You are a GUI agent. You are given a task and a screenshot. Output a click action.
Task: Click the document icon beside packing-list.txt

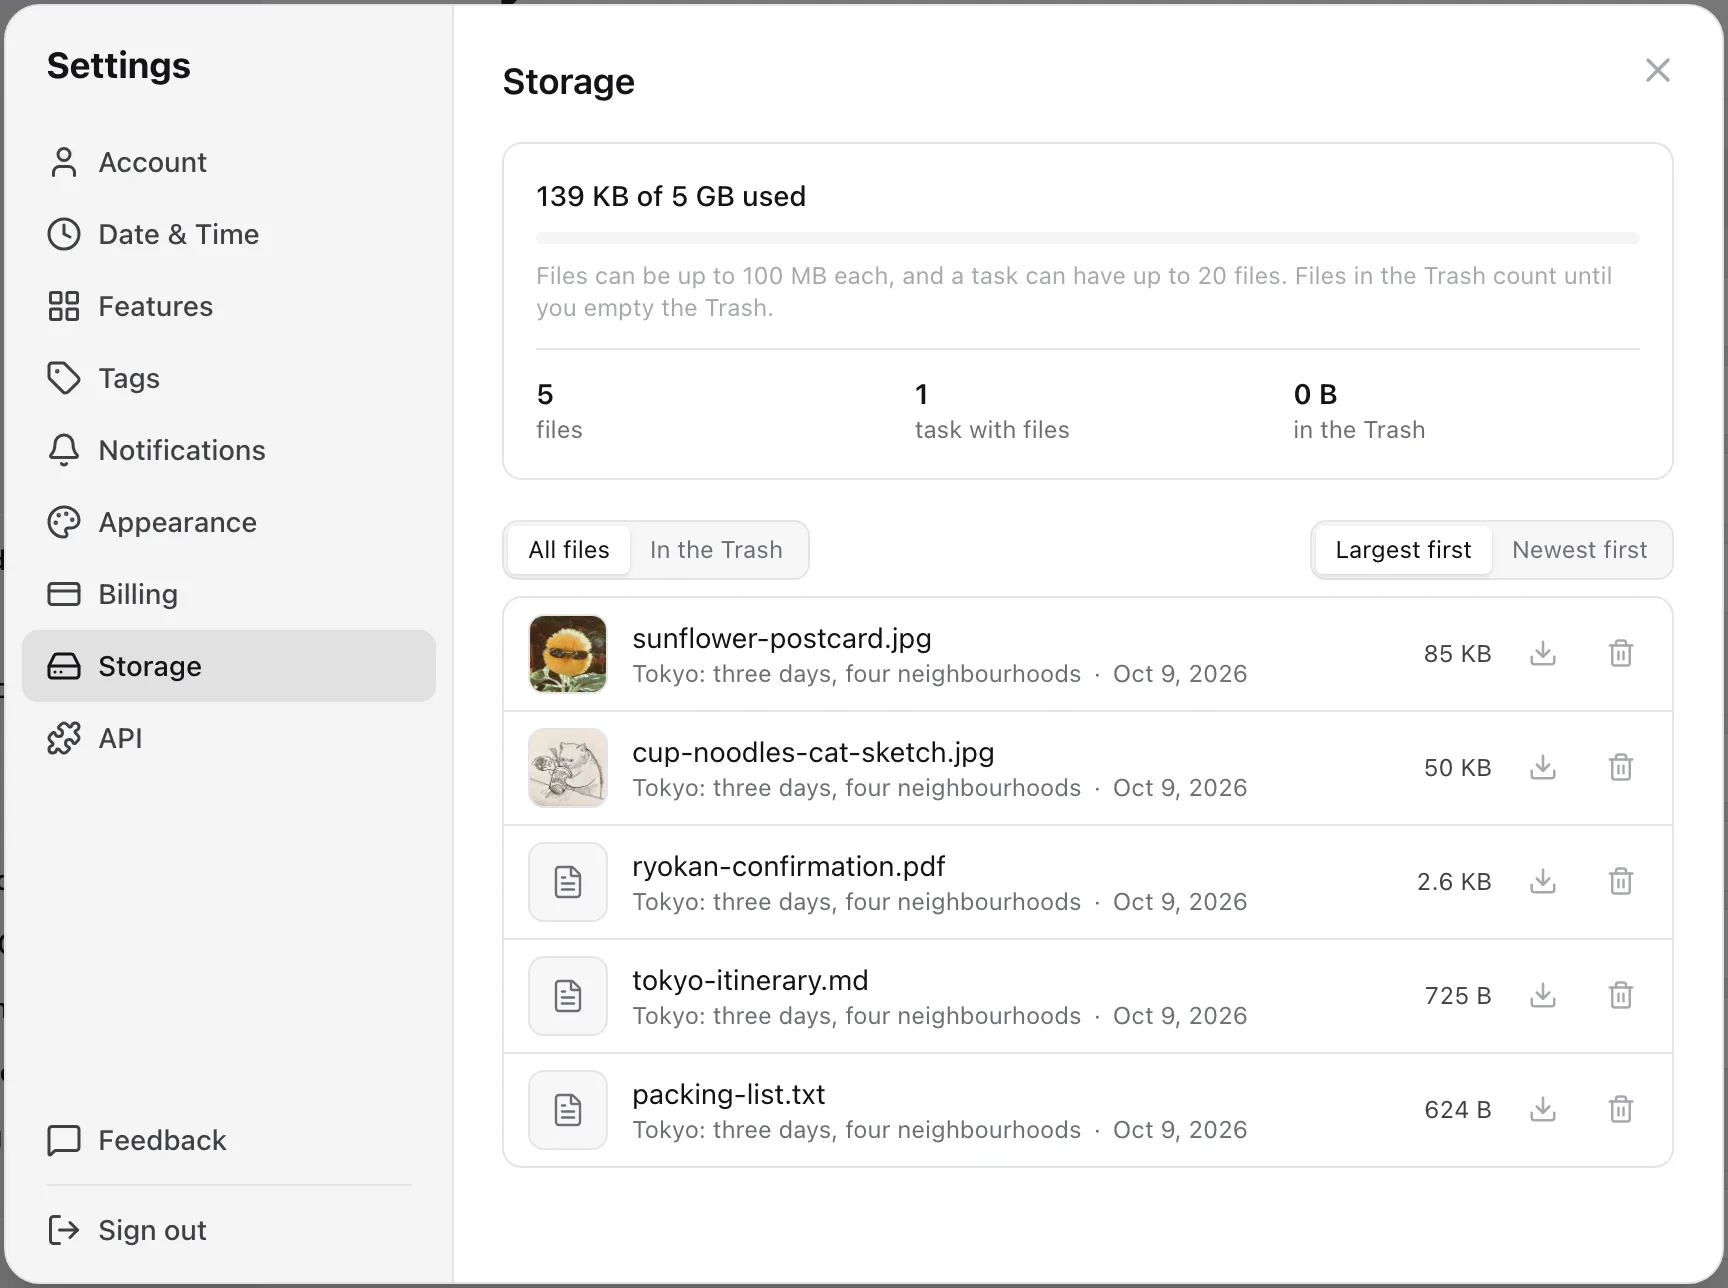pyautogui.click(x=568, y=1110)
